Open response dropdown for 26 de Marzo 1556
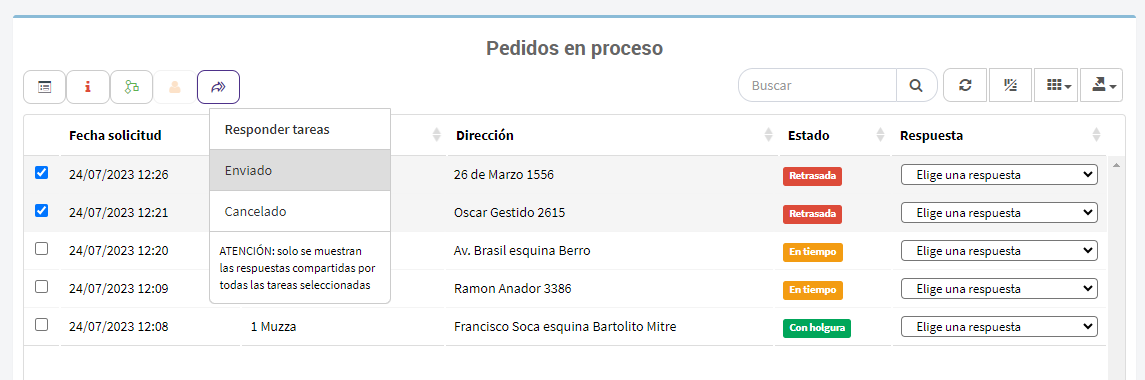The height and width of the screenshot is (380, 1145). tap(999, 175)
